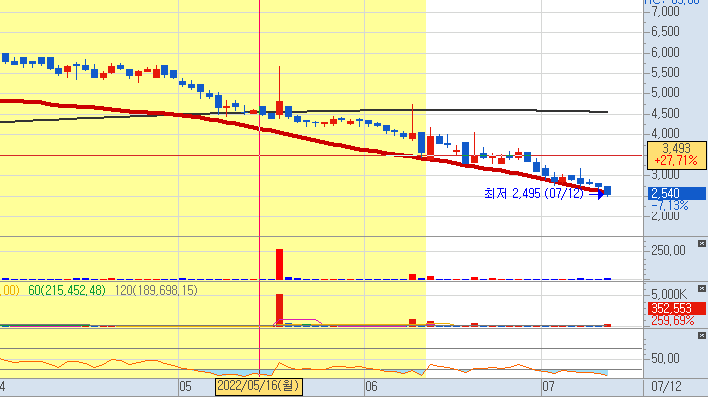Close the 250,00 indicator panel
The width and height of the screenshot is (708, 397).
[x=702, y=244]
